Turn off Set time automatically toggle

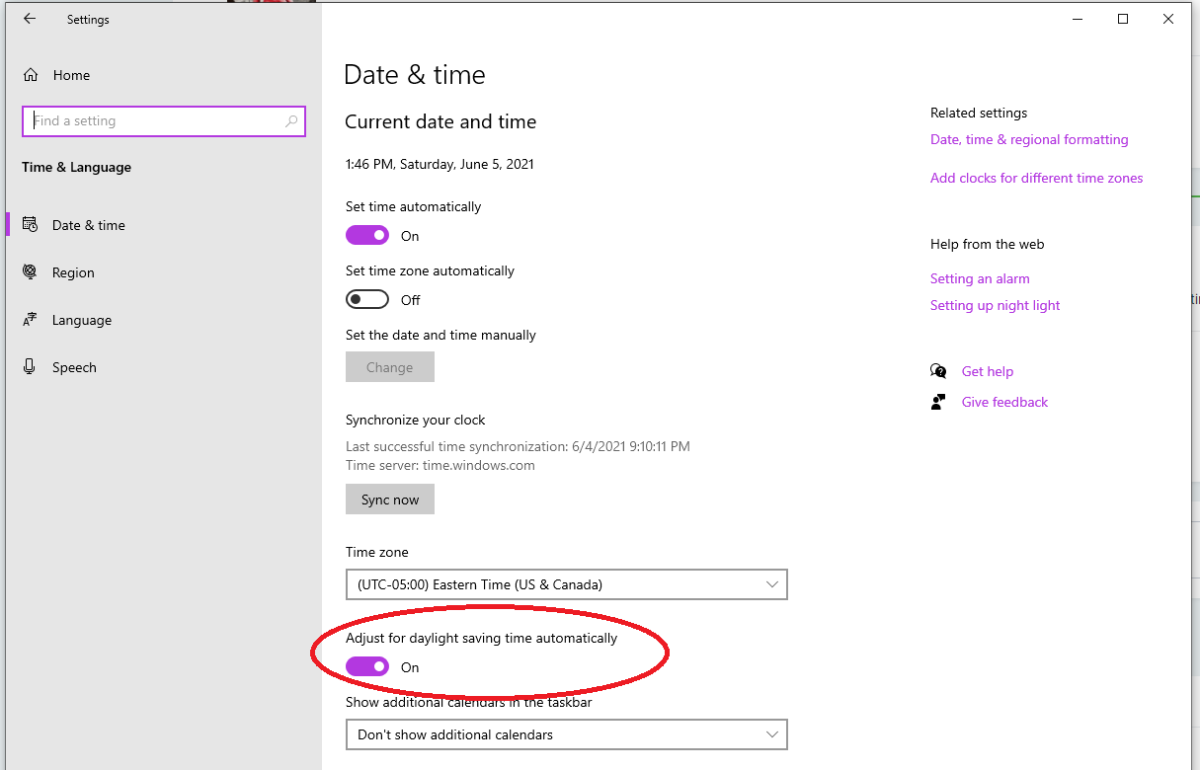tap(367, 236)
